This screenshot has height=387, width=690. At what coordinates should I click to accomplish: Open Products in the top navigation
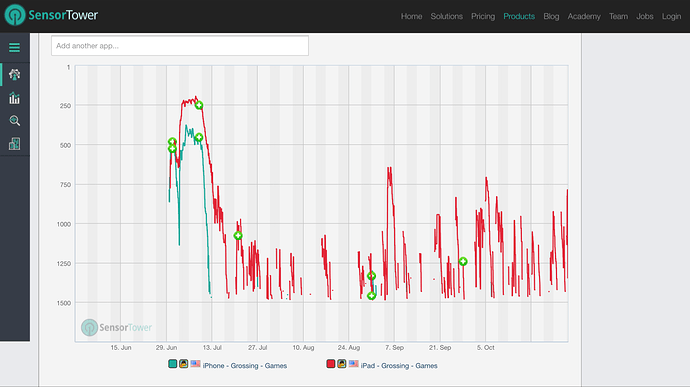click(x=519, y=16)
